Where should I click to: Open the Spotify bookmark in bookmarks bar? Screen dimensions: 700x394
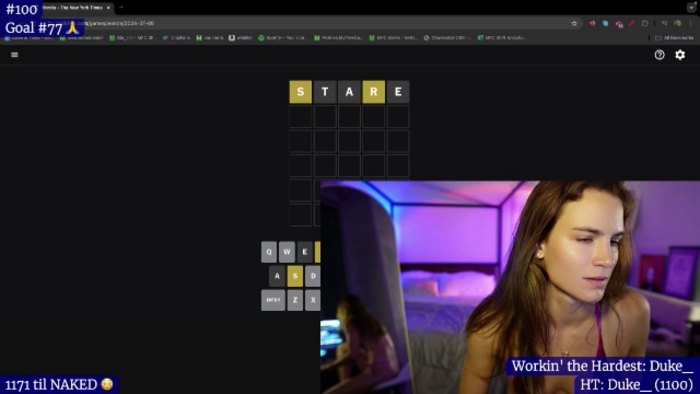tap(283, 38)
